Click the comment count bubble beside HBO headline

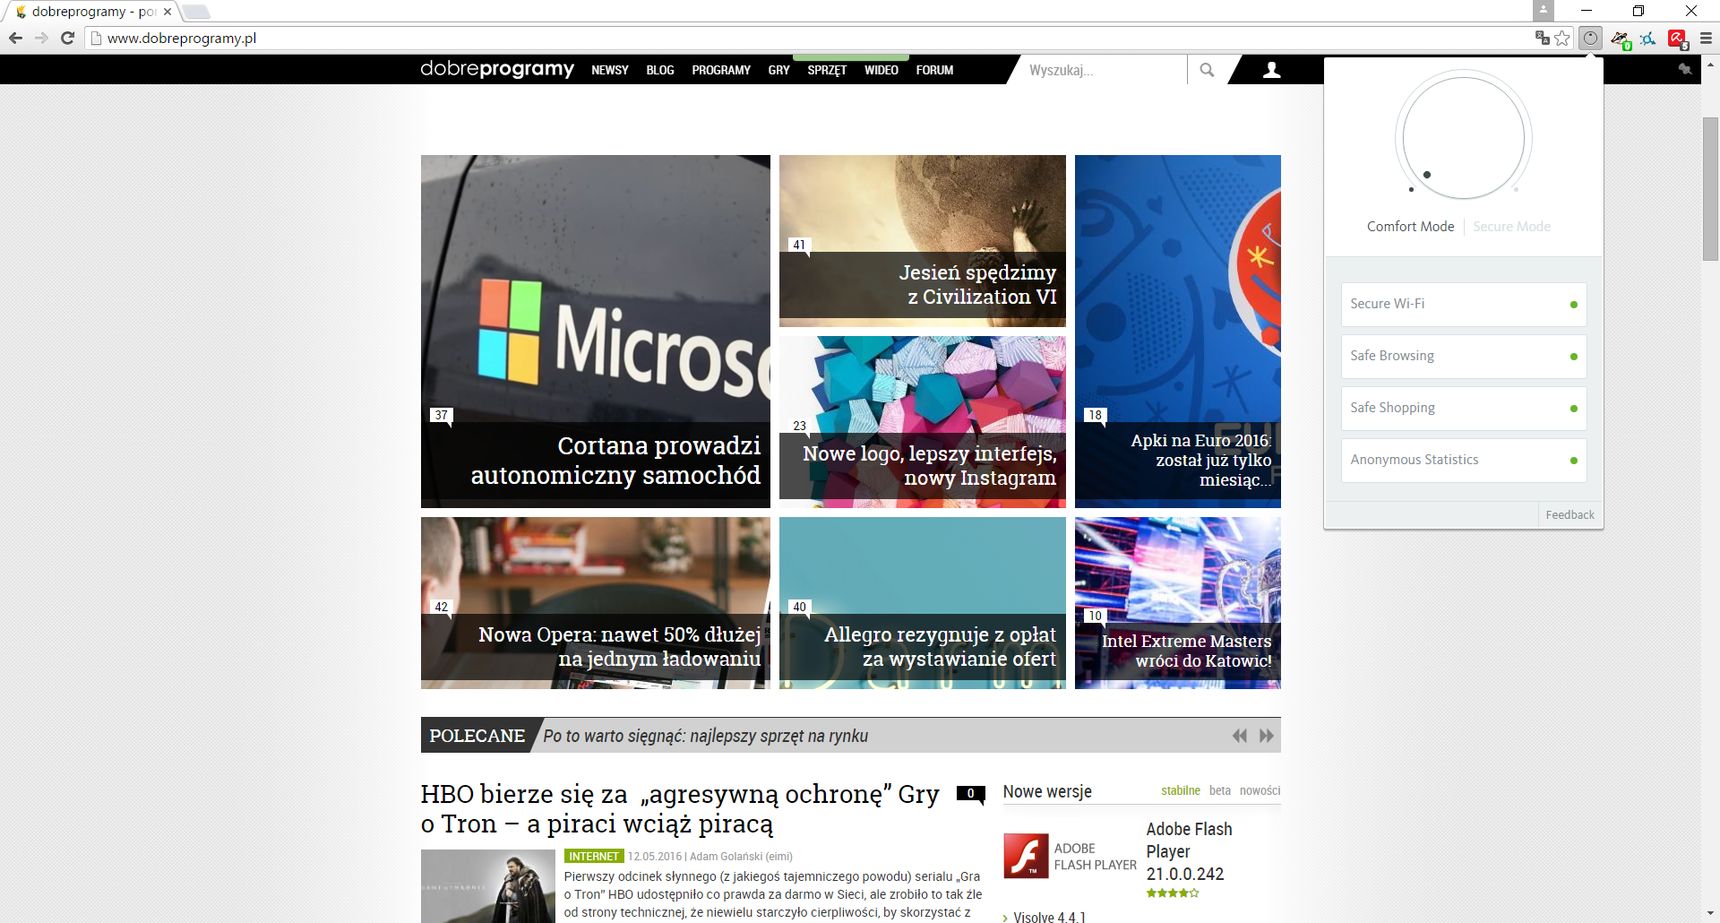970,793
